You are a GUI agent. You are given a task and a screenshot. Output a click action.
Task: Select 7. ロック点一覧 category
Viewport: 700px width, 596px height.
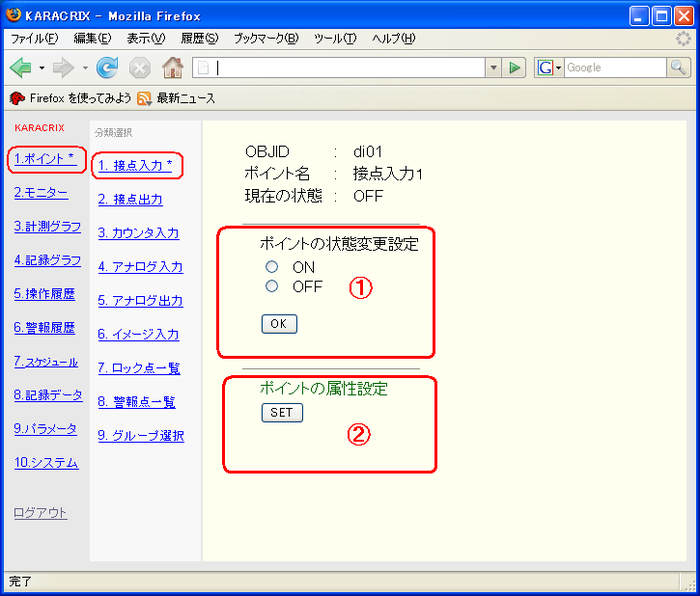click(139, 368)
